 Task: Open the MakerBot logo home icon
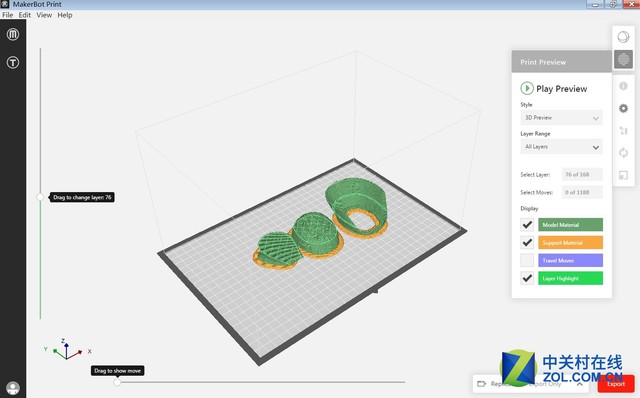pyautogui.click(x=13, y=34)
